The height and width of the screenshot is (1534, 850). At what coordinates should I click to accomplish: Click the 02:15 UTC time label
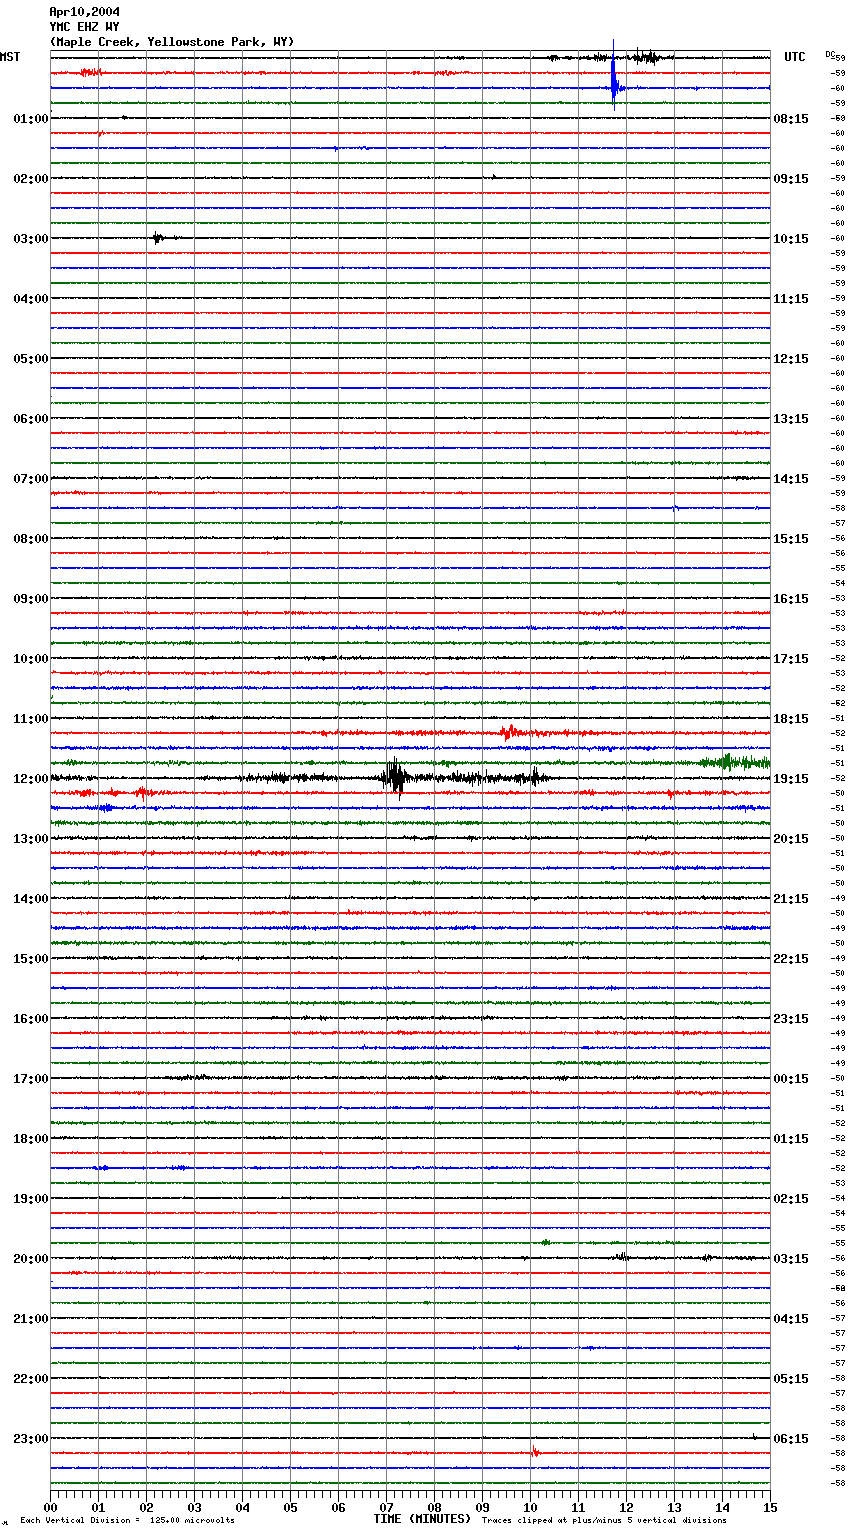point(791,1198)
